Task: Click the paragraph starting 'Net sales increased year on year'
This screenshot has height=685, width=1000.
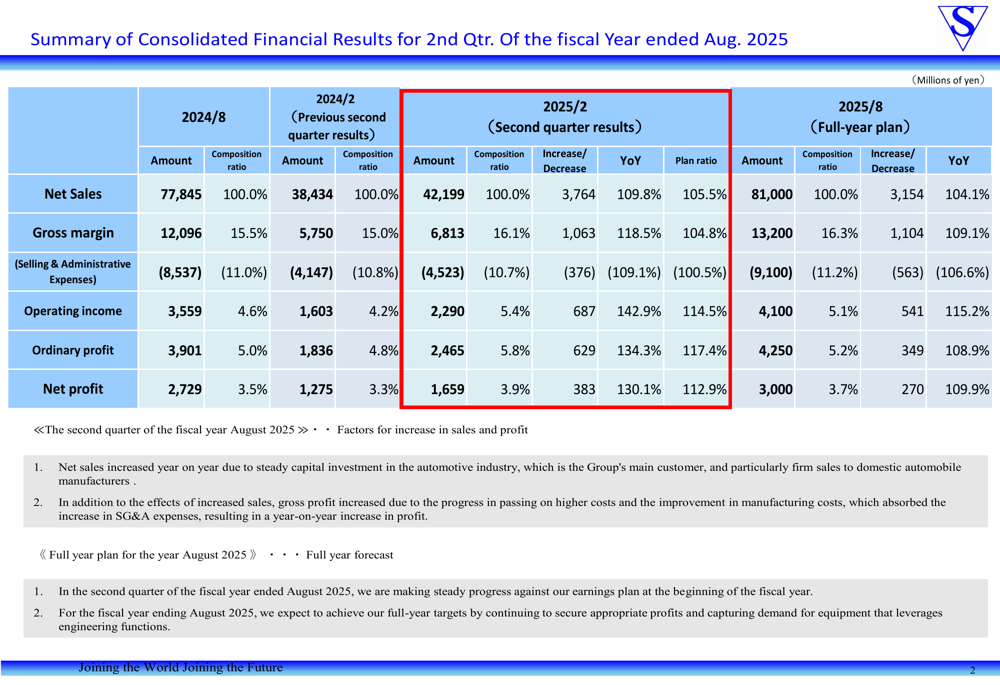Action: pyautogui.click(x=510, y=474)
